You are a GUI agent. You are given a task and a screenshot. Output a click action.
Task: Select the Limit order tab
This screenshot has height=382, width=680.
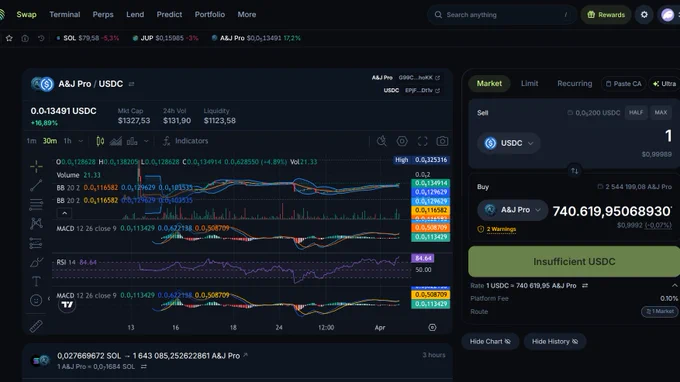click(530, 84)
